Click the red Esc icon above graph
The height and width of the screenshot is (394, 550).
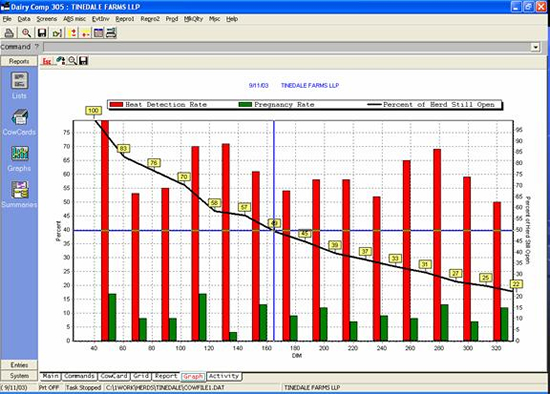pyautogui.click(x=47, y=61)
